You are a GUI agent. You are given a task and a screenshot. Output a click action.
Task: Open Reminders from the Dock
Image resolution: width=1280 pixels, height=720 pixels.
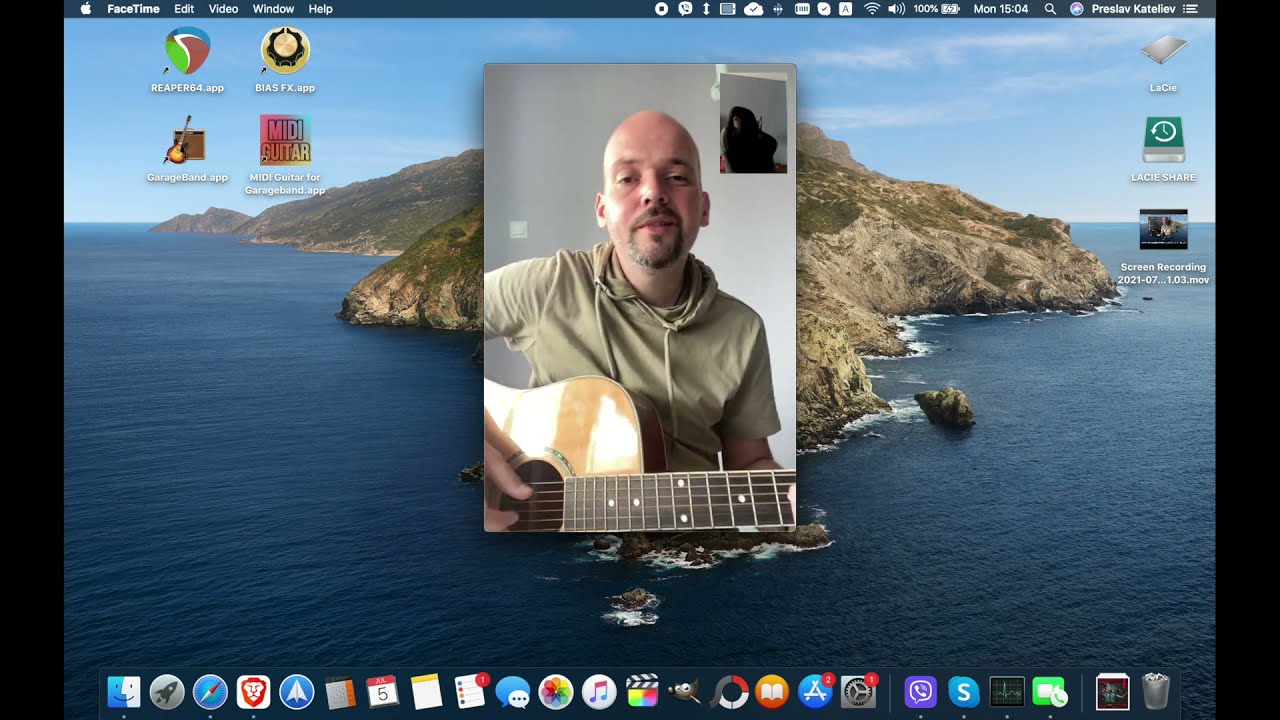[469, 691]
